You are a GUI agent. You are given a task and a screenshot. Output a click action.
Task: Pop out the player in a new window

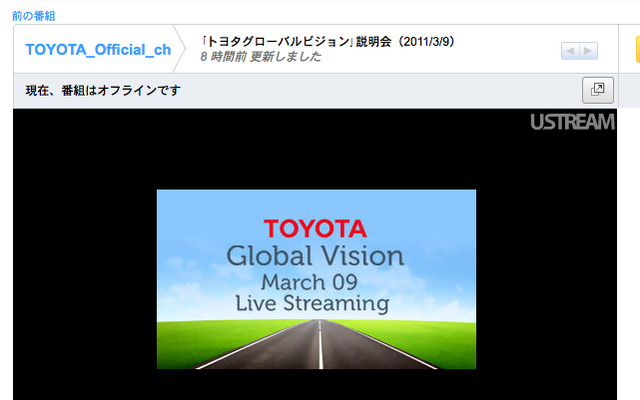598,90
